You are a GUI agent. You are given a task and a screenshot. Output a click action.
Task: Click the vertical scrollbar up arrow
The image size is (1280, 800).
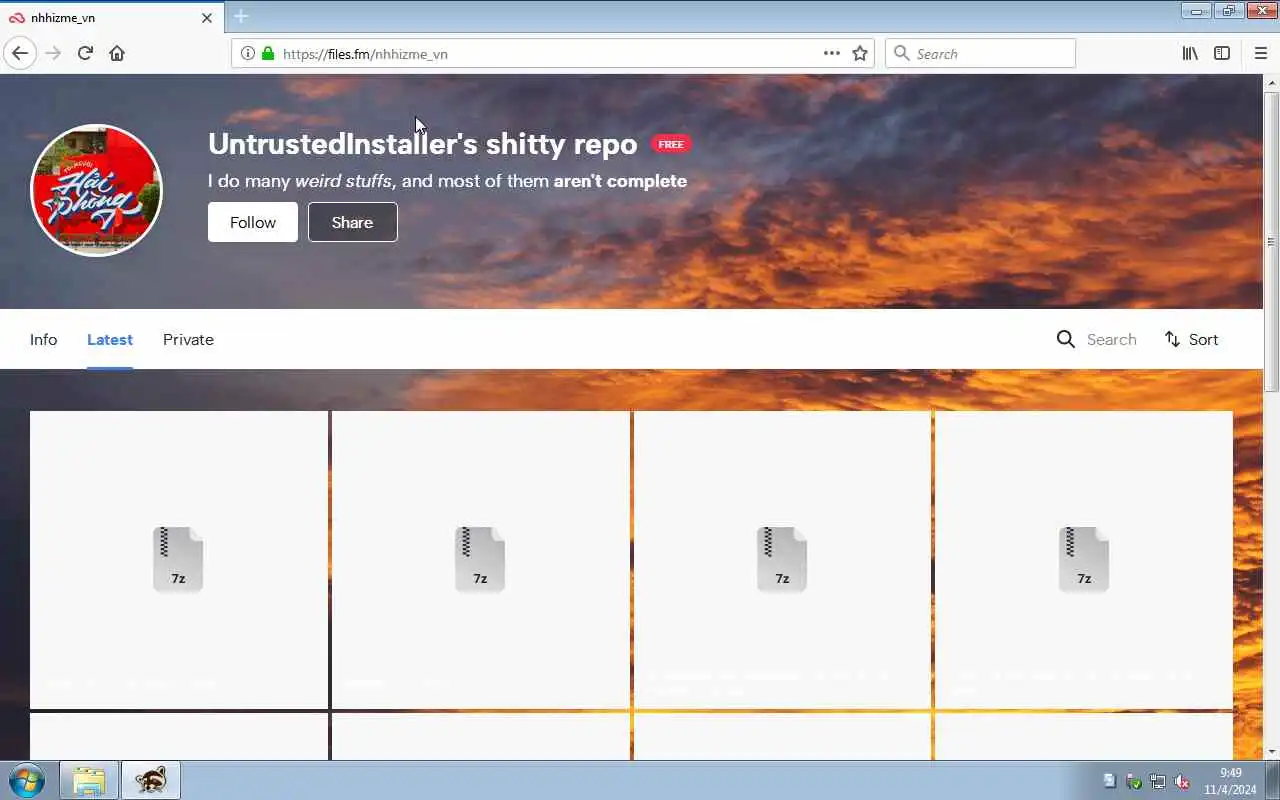click(x=1271, y=82)
